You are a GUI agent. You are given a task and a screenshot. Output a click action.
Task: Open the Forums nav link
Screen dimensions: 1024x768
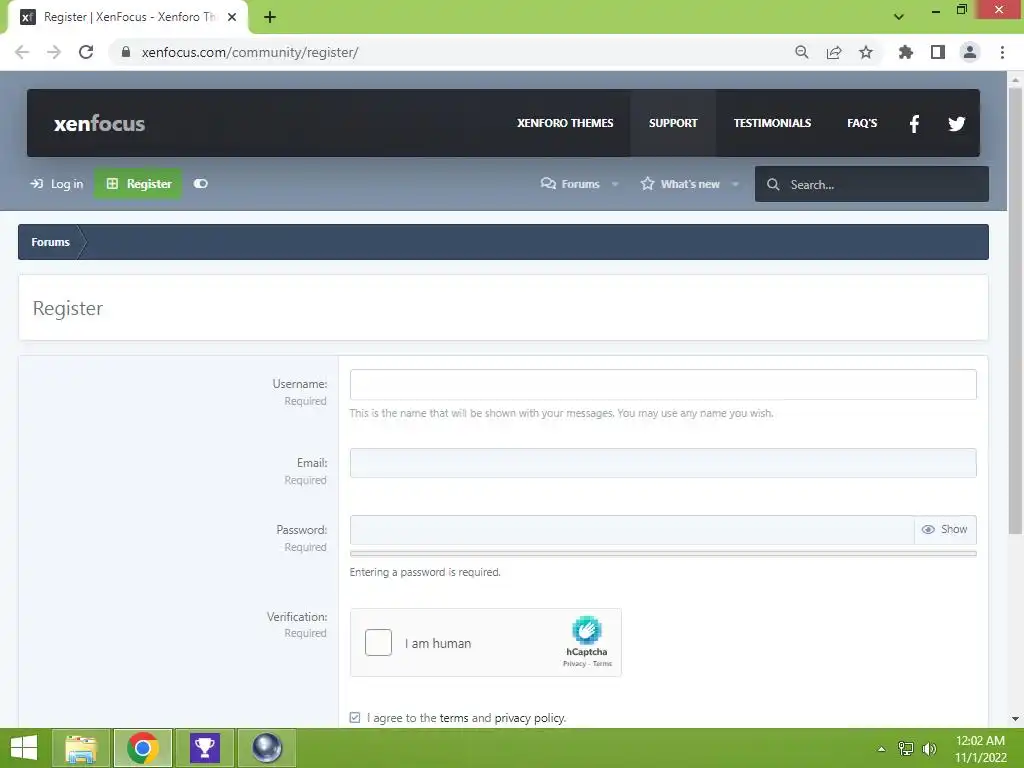coord(570,184)
